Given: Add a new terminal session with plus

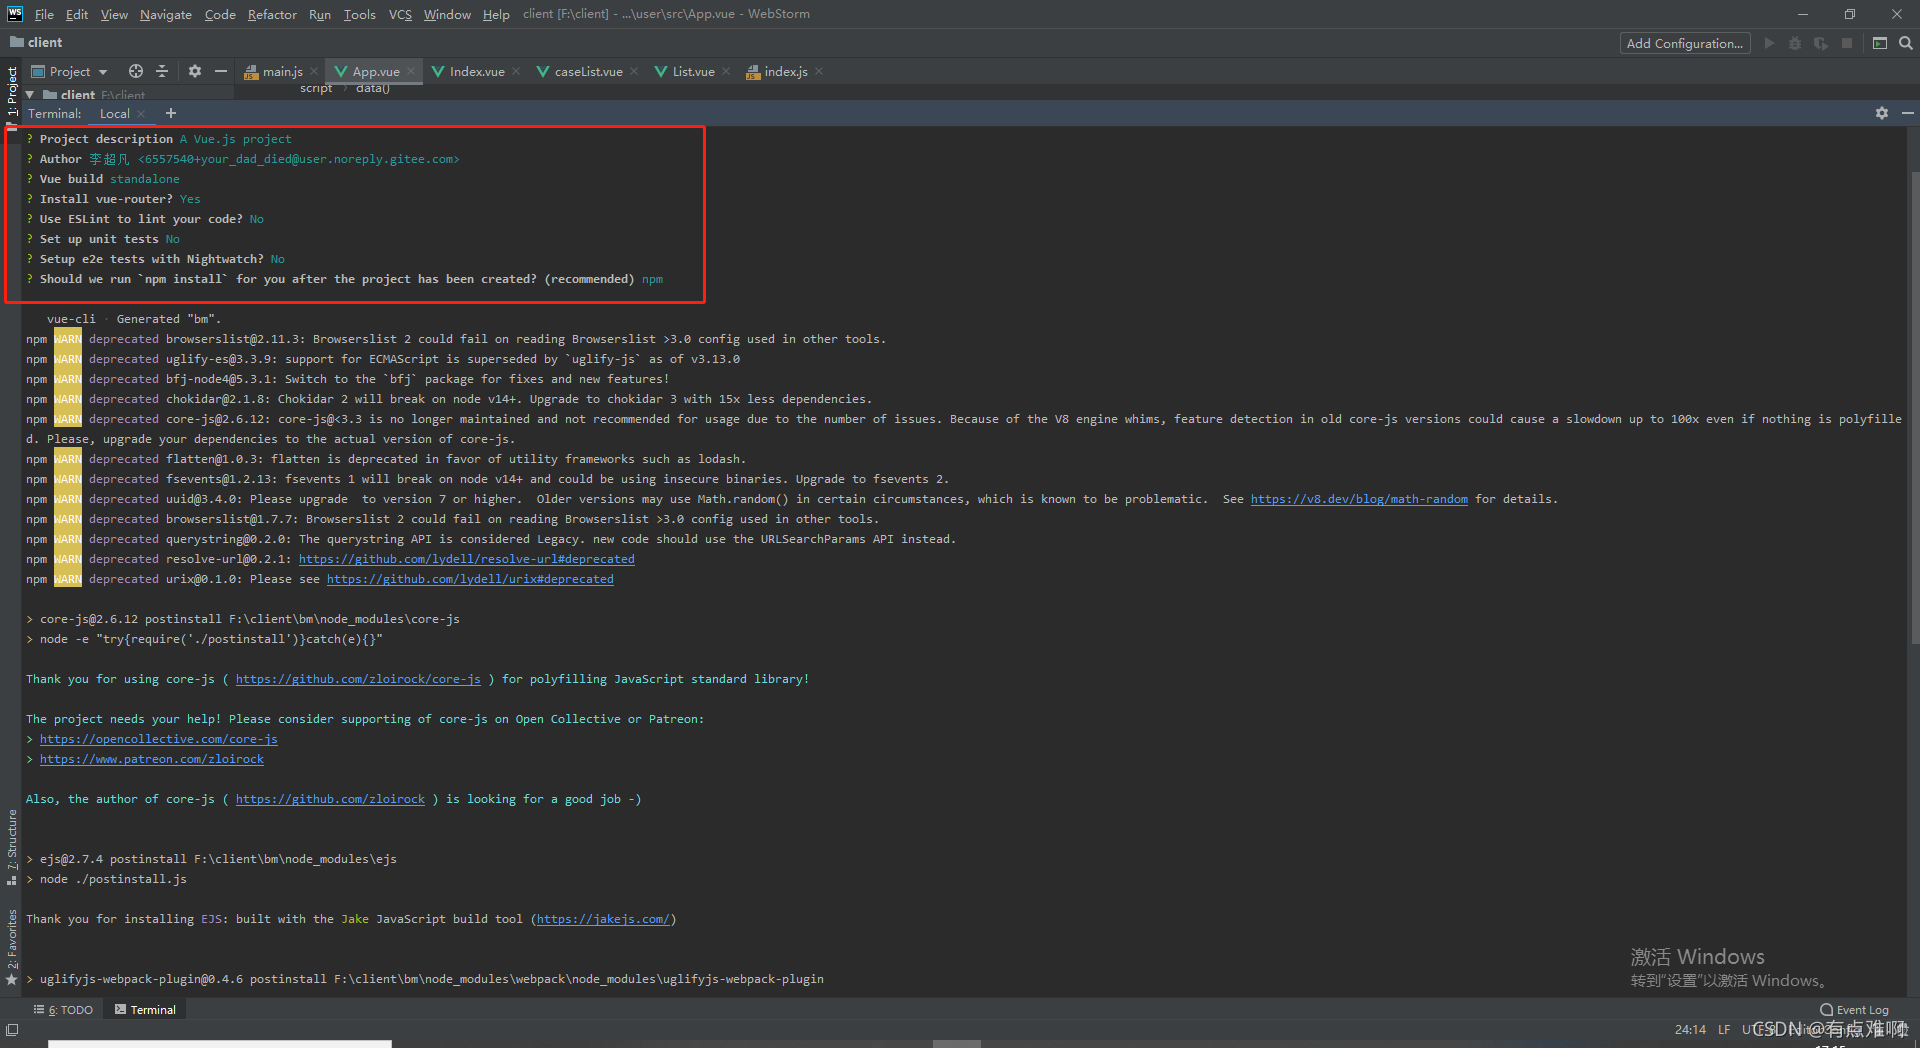Looking at the screenshot, I should click(x=170, y=113).
